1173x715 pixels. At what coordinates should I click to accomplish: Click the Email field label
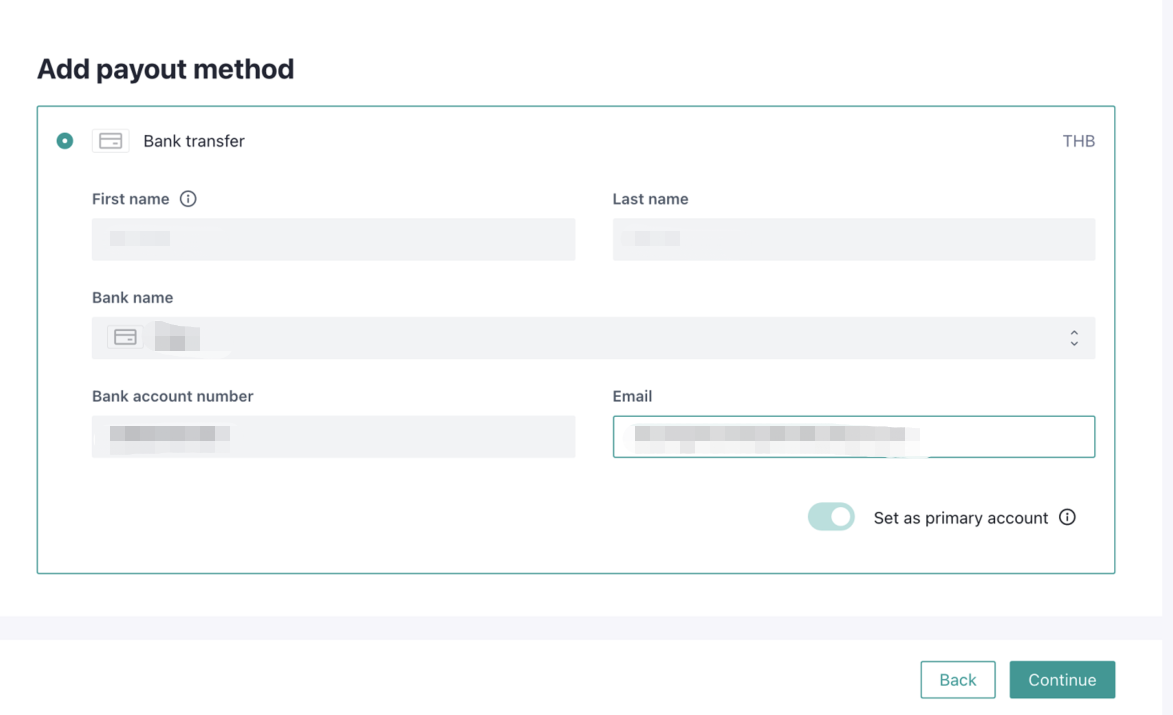tap(632, 396)
